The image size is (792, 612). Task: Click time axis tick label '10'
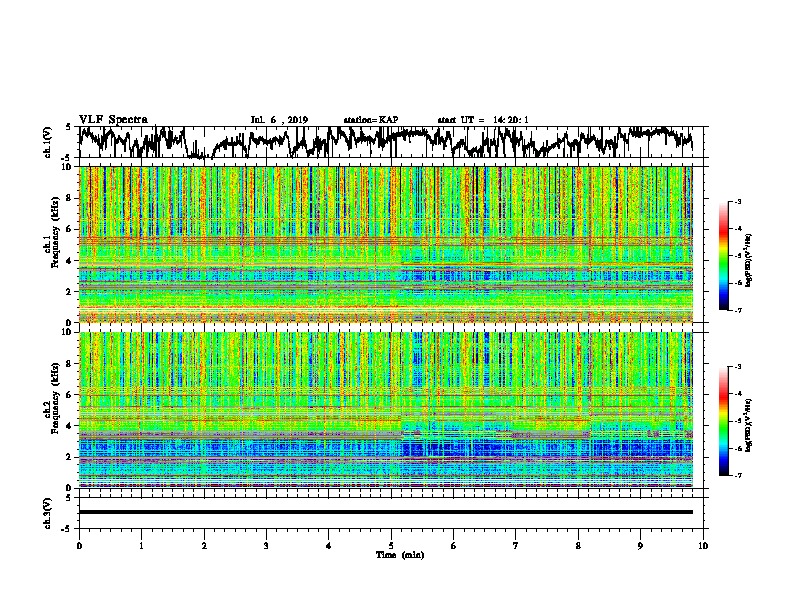[703, 546]
